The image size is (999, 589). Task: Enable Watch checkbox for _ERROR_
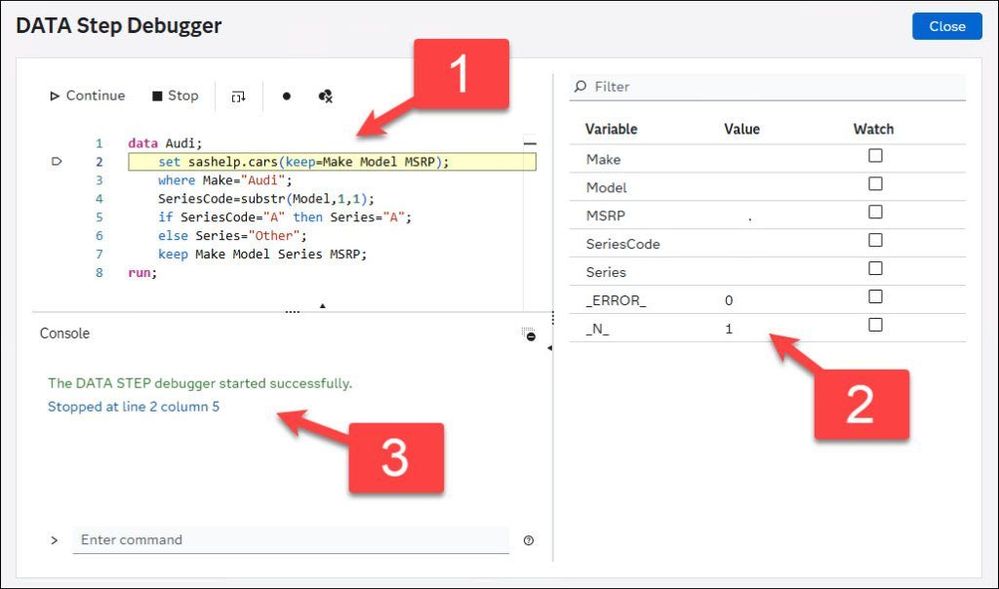875,296
